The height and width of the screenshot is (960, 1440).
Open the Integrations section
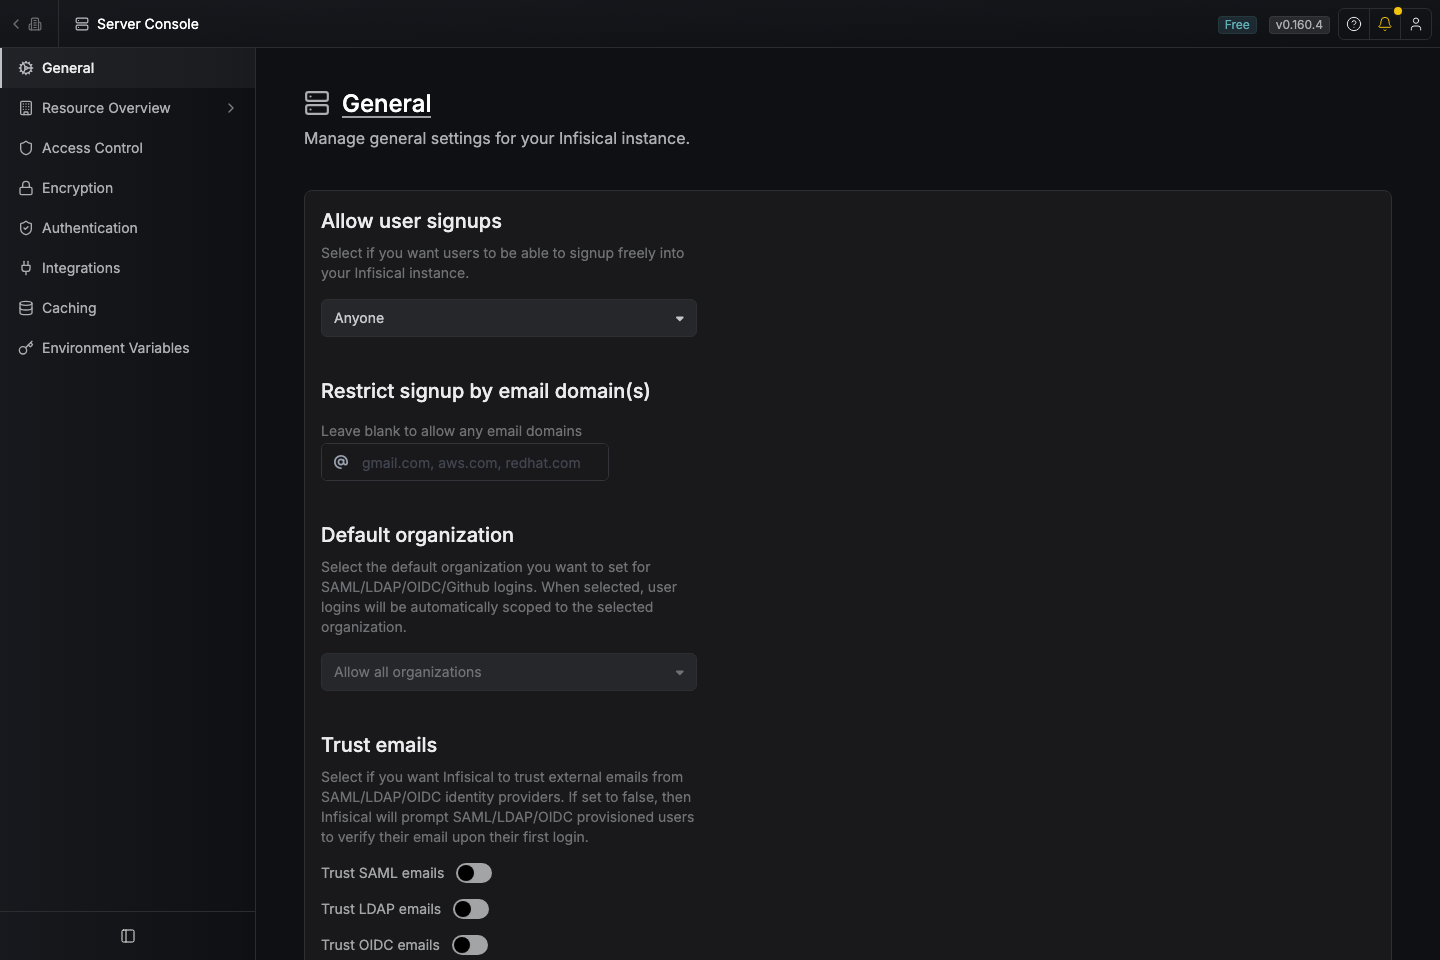coord(128,268)
